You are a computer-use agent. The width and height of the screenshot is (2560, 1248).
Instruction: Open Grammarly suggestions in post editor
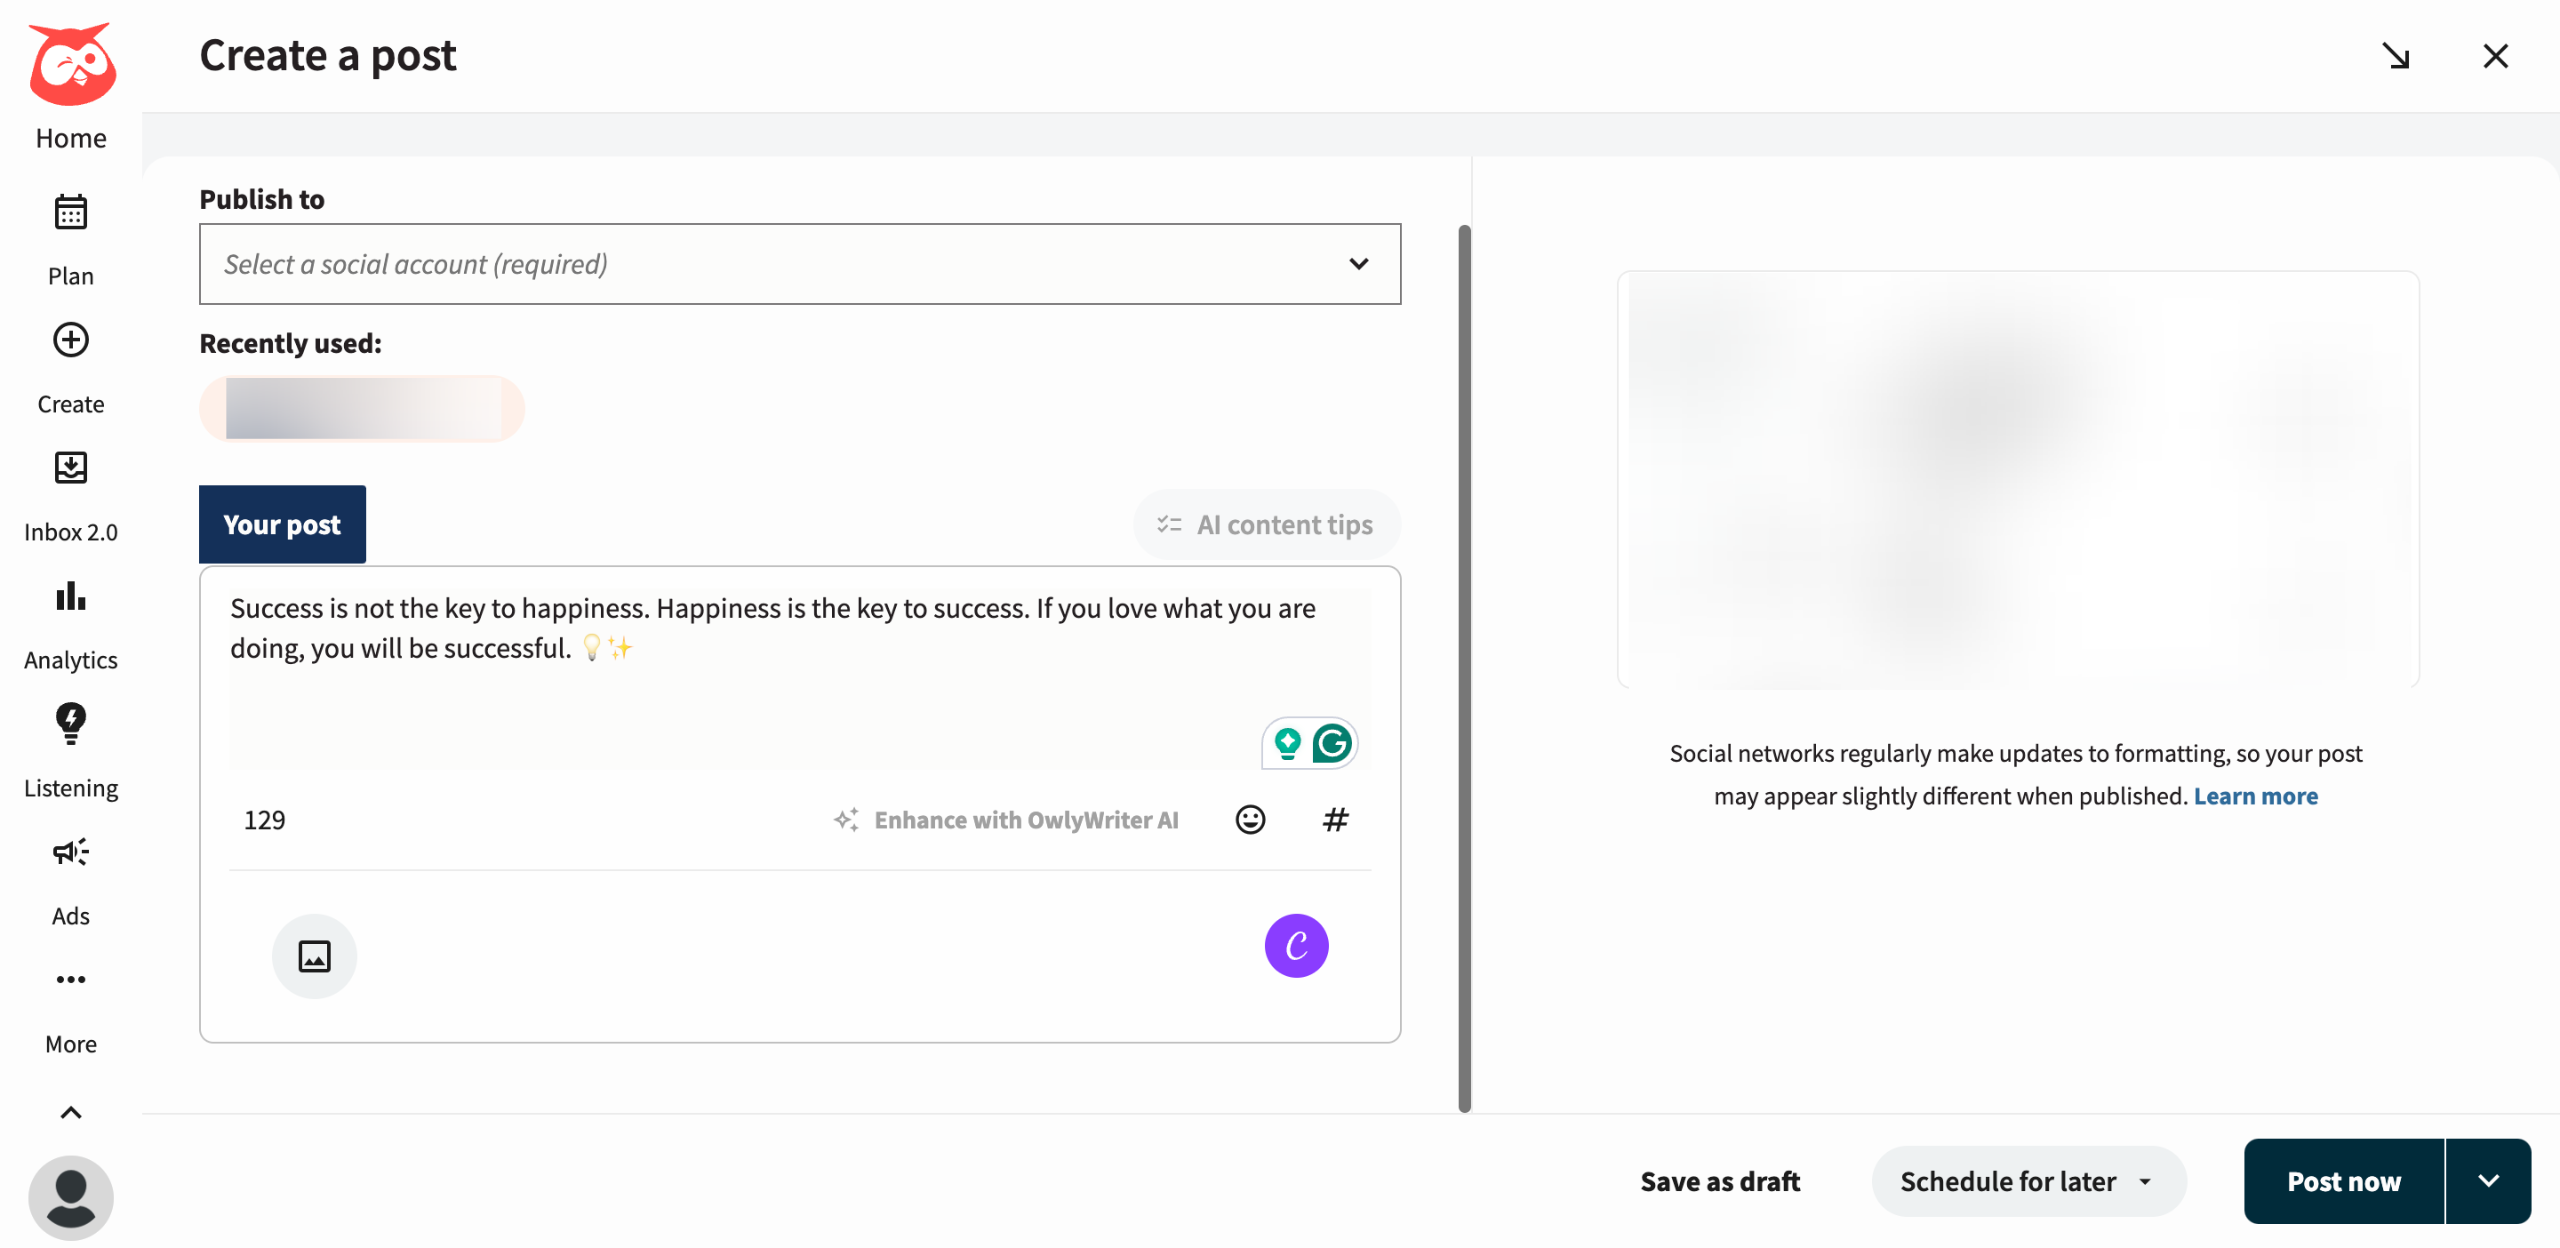tap(1332, 743)
